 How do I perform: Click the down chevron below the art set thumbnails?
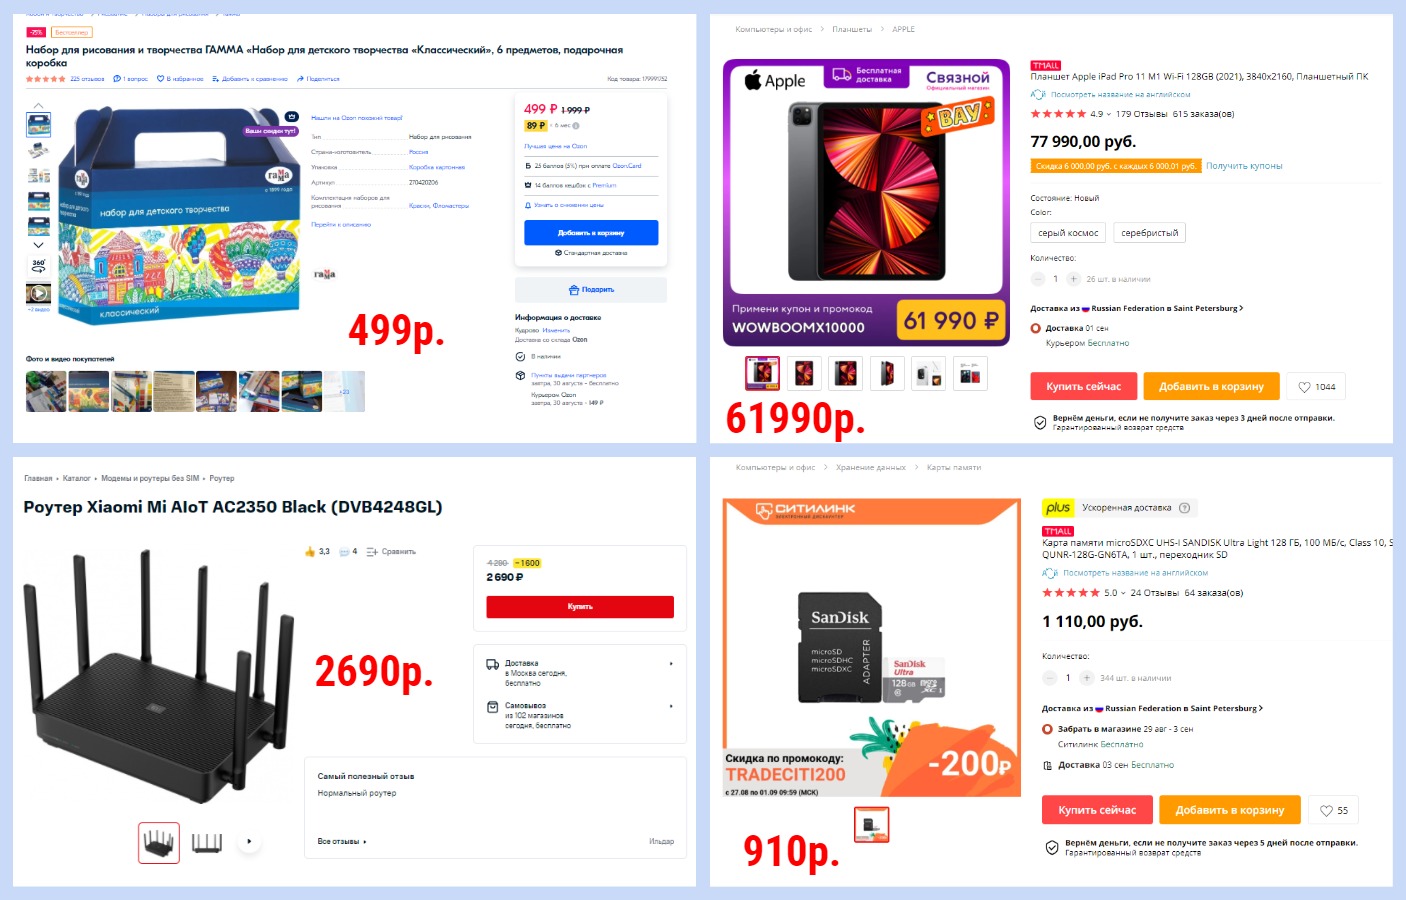click(x=38, y=245)
